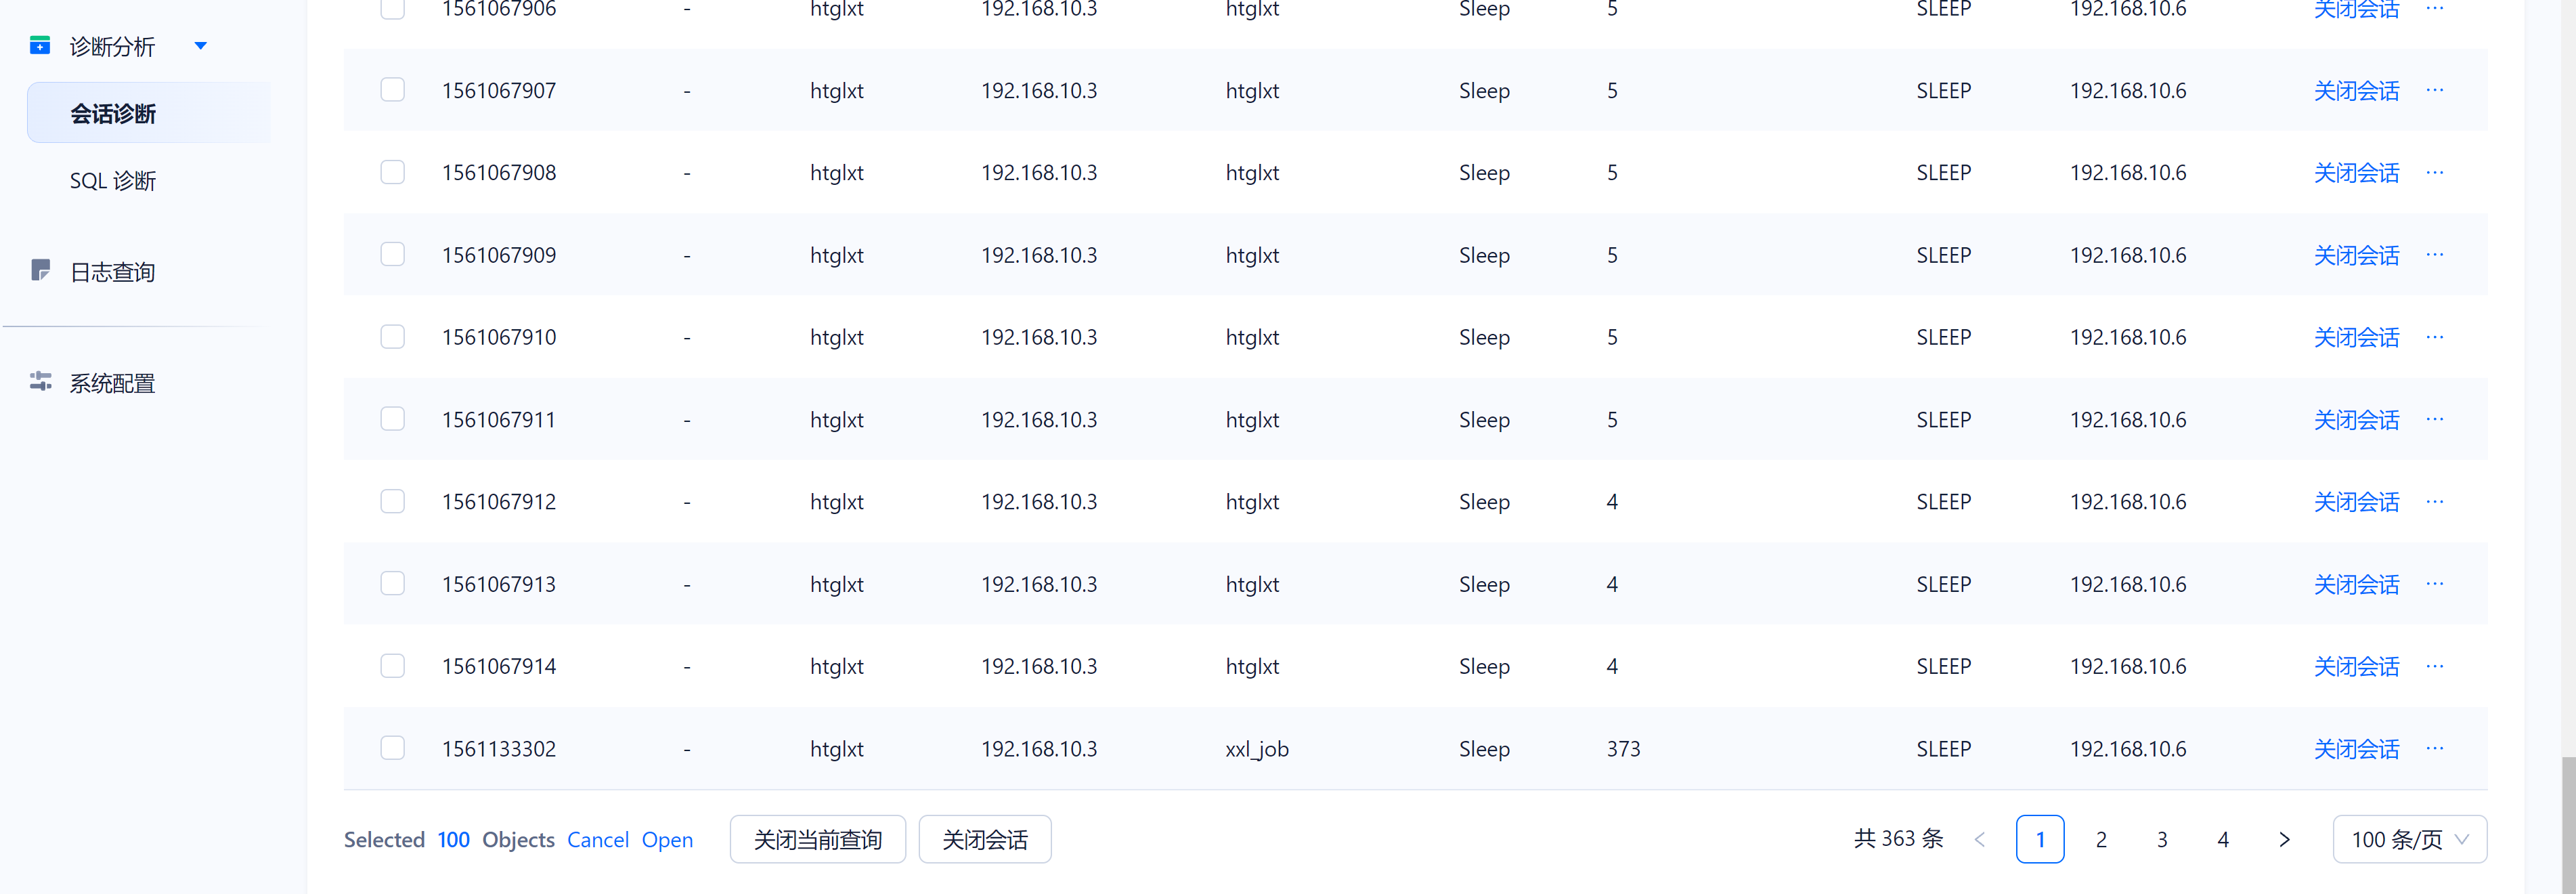Viewport: 2576px width, 894px height.
Task: Open SQL 诊断 menu item
Action: click(113, 181)
